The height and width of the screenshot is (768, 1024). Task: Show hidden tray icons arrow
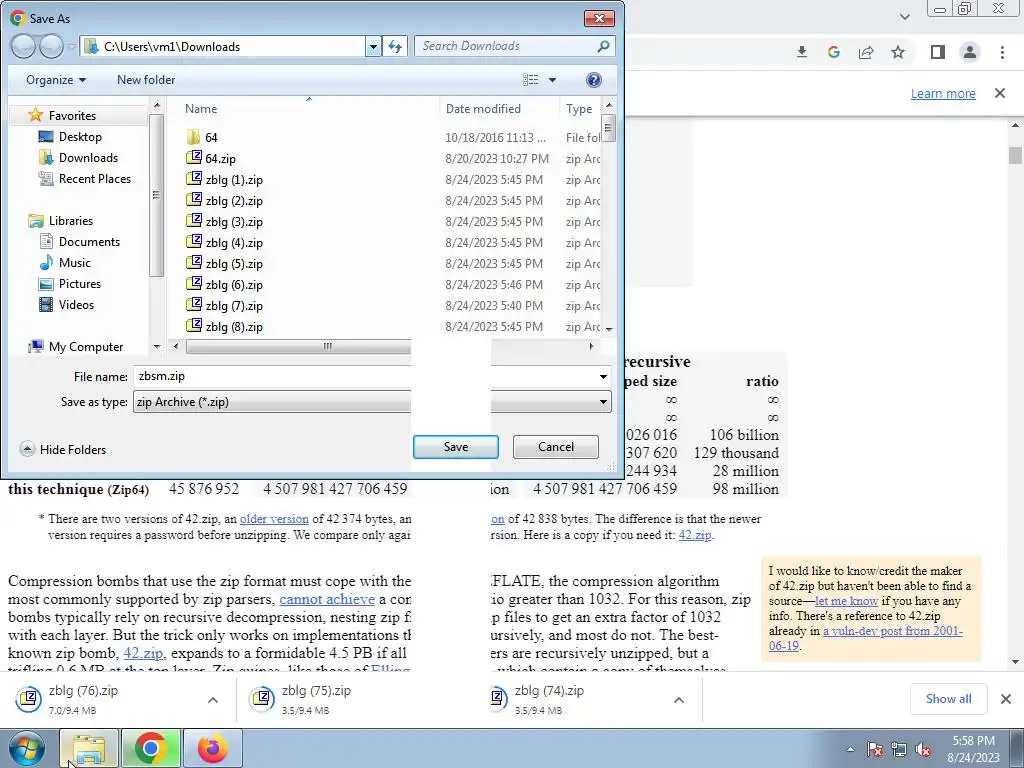850,749
